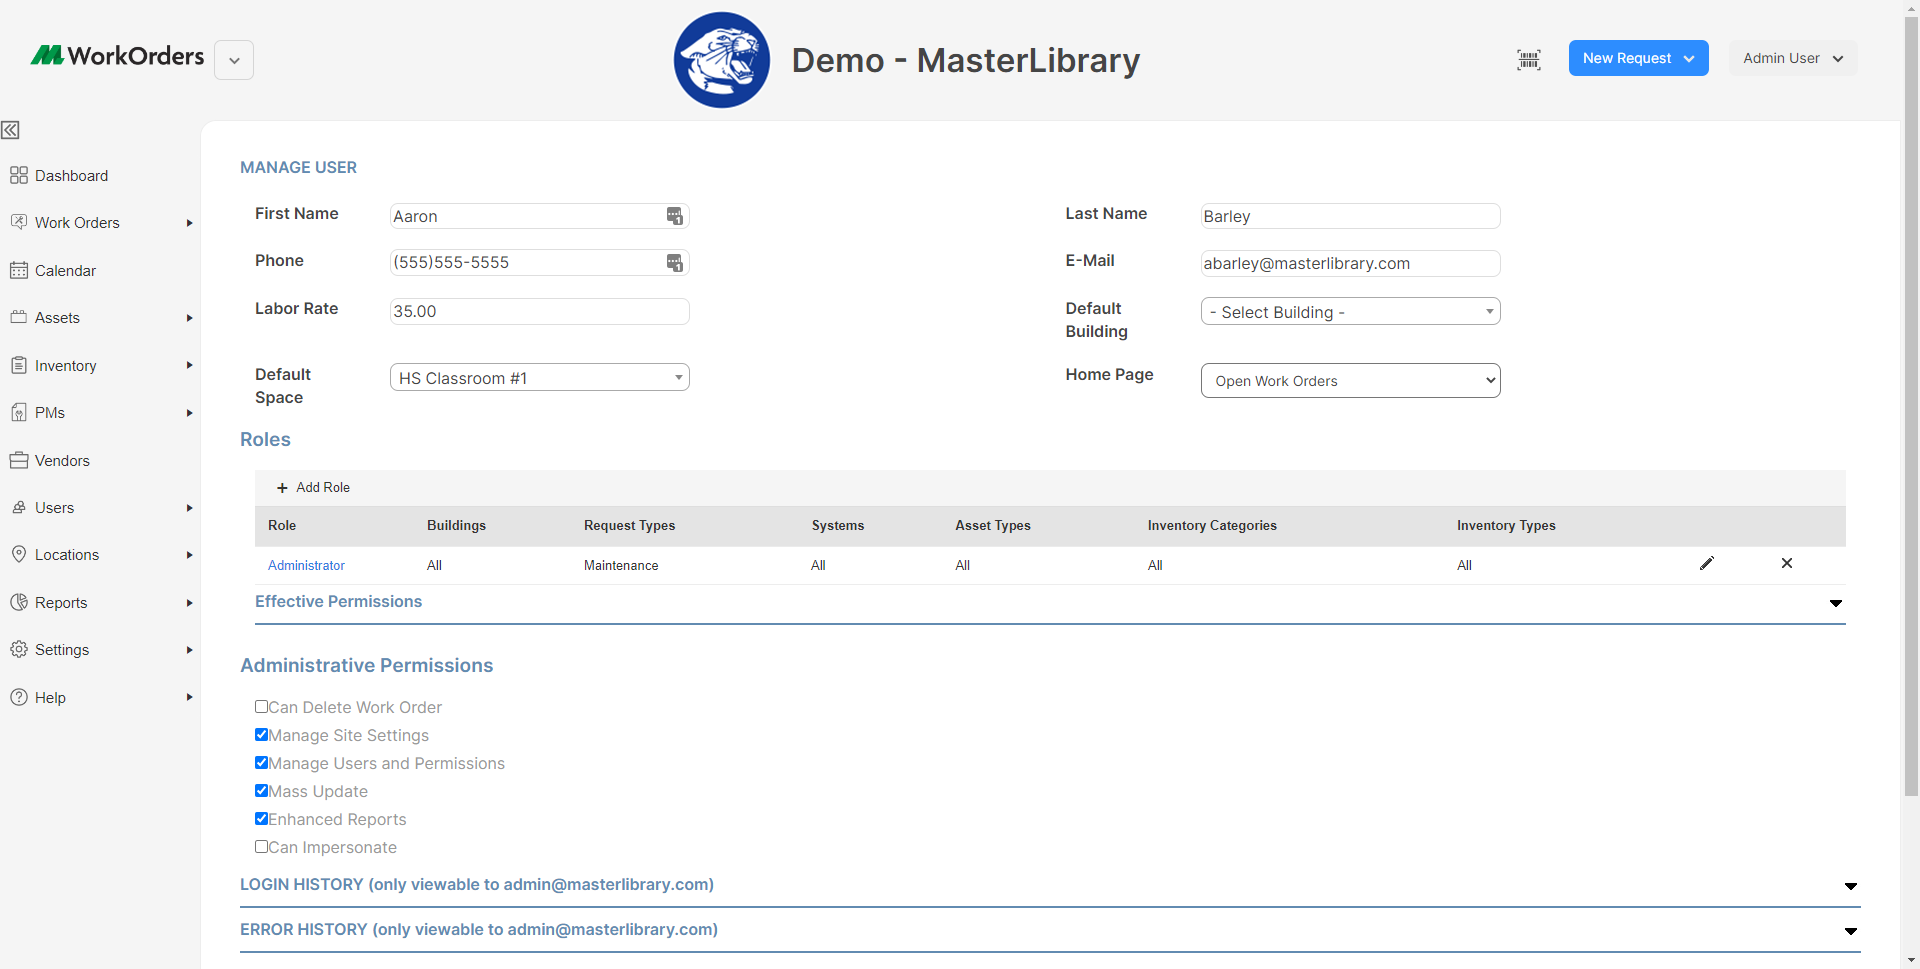Click the Assets sidebar icon
Viewport: 1920px width, 969px height.
coord(19,317)
